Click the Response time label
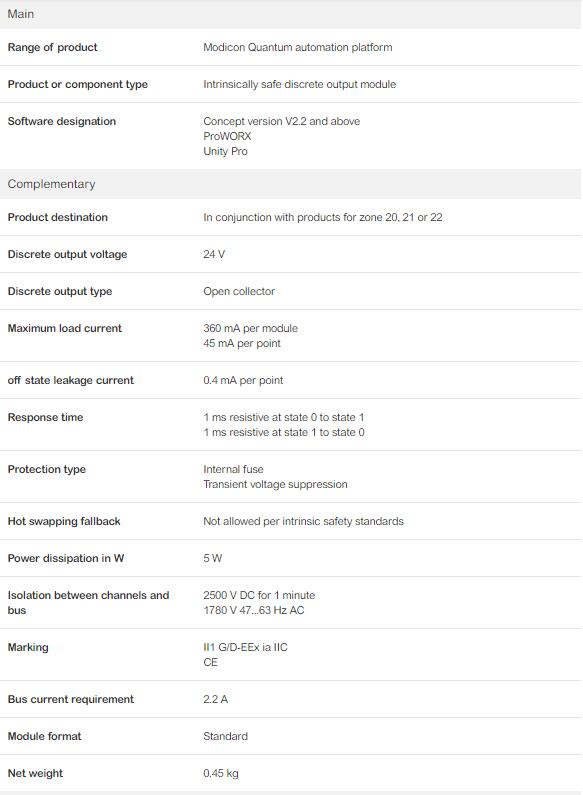 tap(45, 417)
